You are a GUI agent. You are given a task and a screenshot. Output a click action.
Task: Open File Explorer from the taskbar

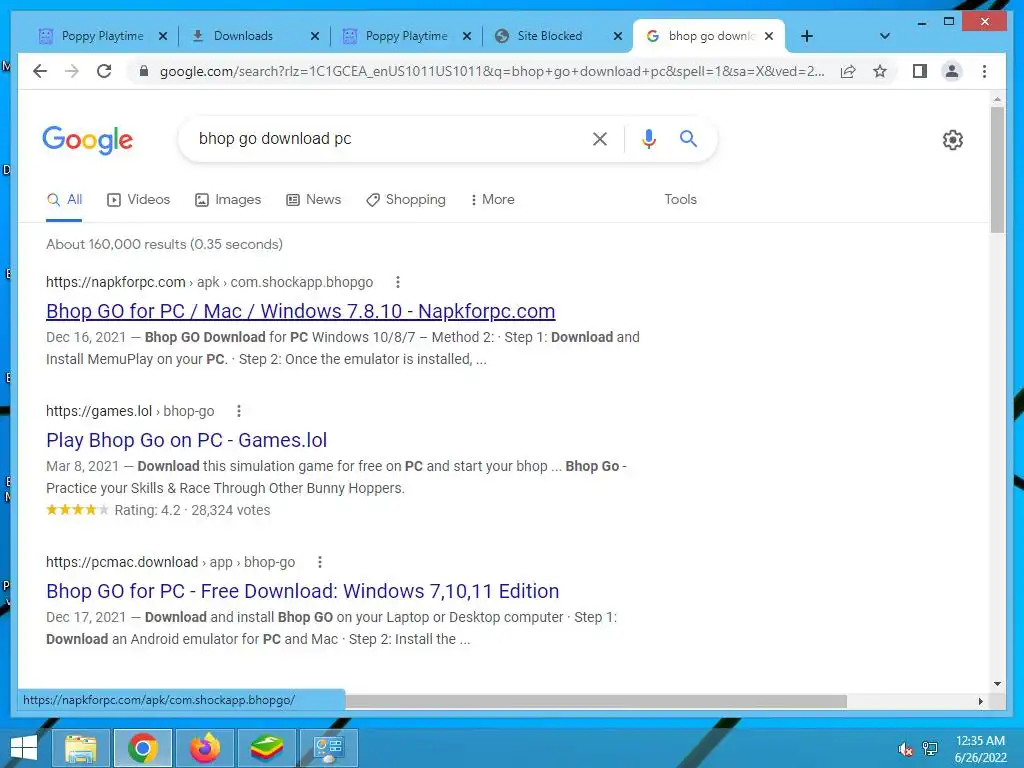pyautogui.click(x=80, y=748)
